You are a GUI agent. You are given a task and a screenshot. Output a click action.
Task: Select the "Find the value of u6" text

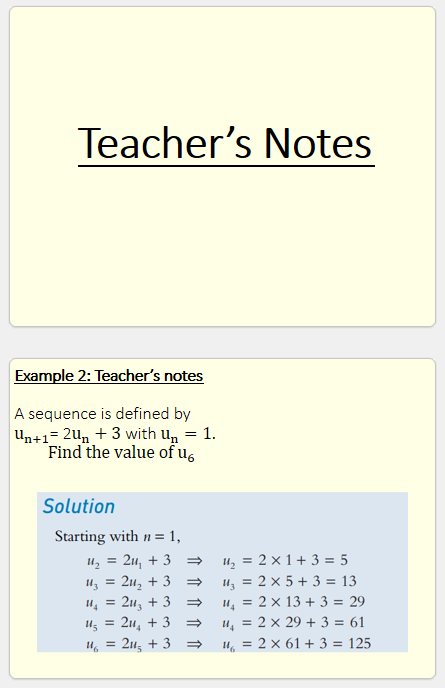(121, 453)
